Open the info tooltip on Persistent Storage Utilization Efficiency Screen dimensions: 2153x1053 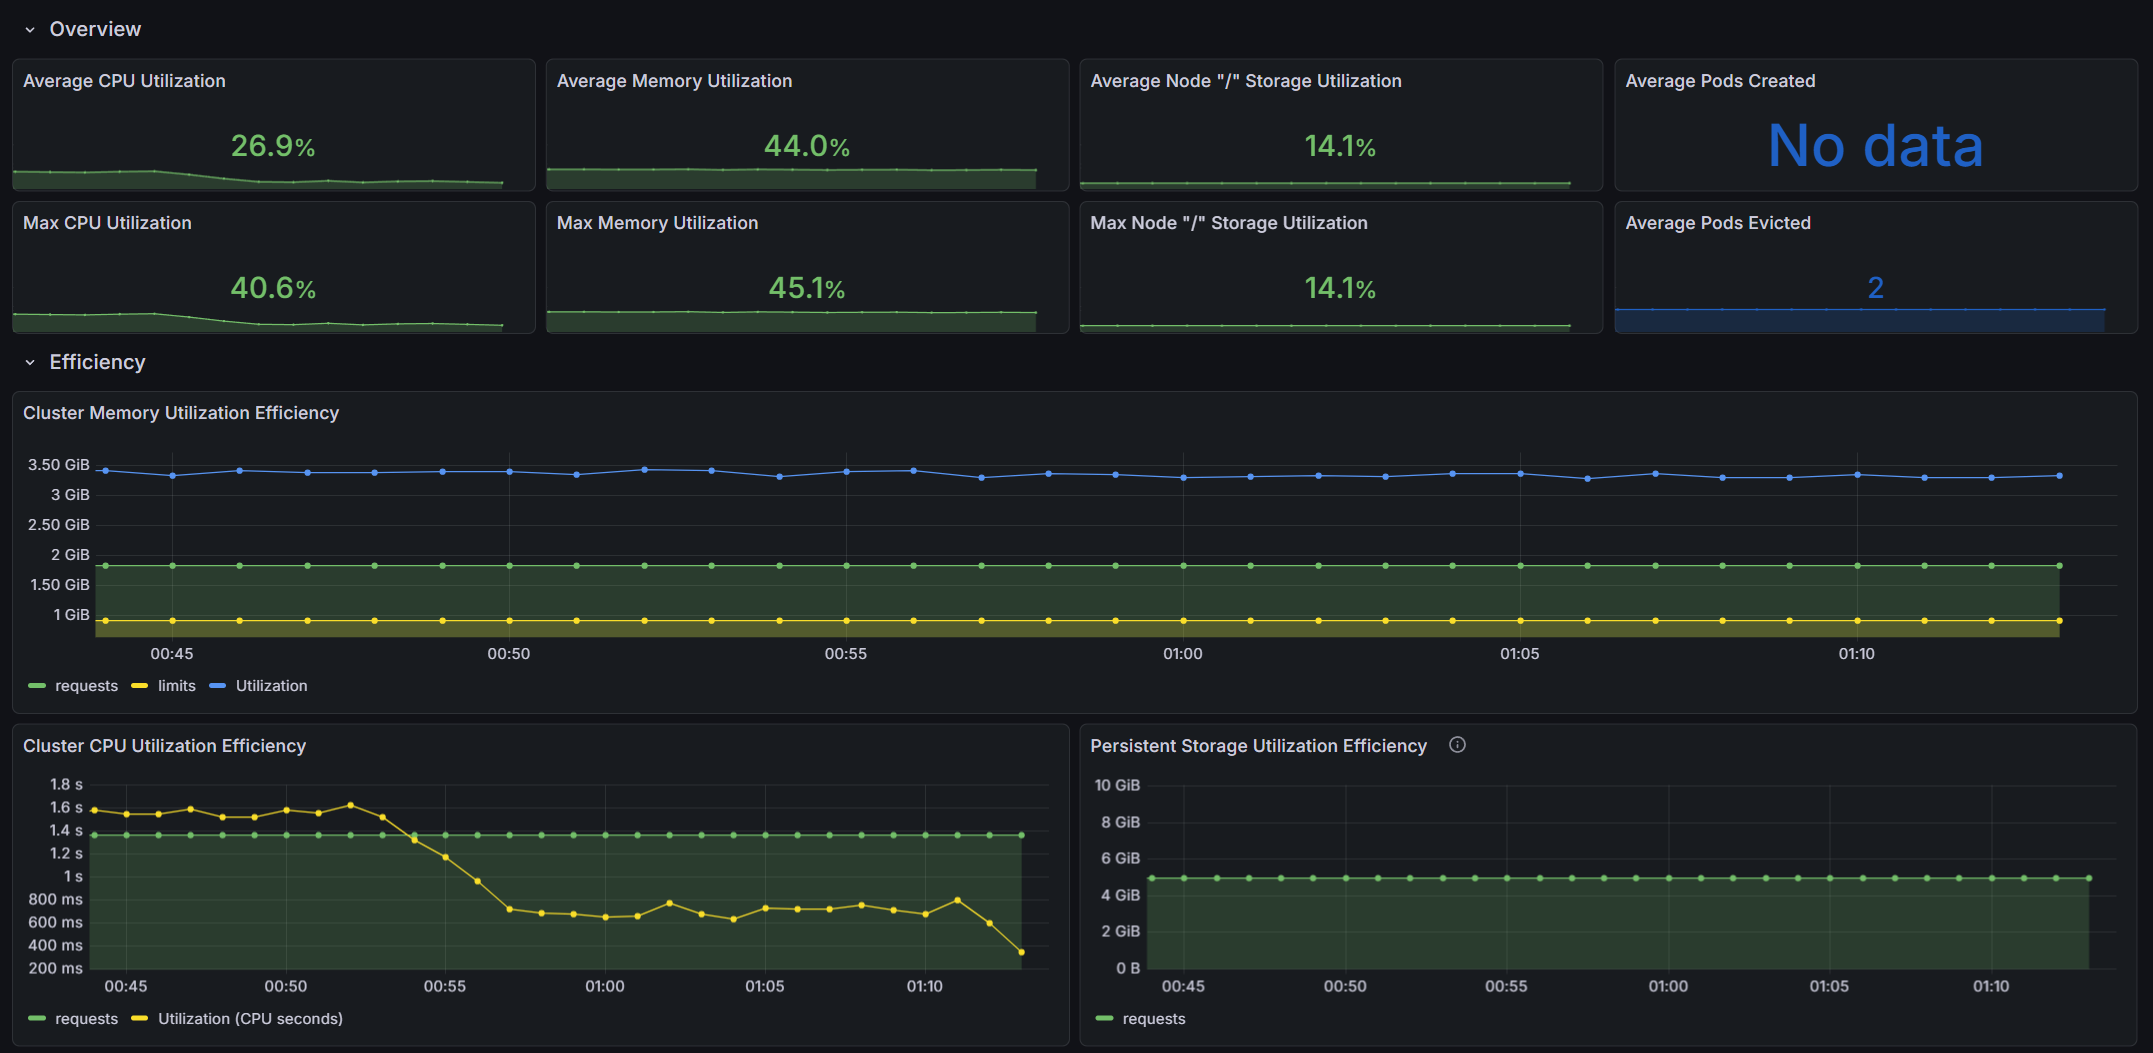pyautogui.click(x=1457, y=745)
